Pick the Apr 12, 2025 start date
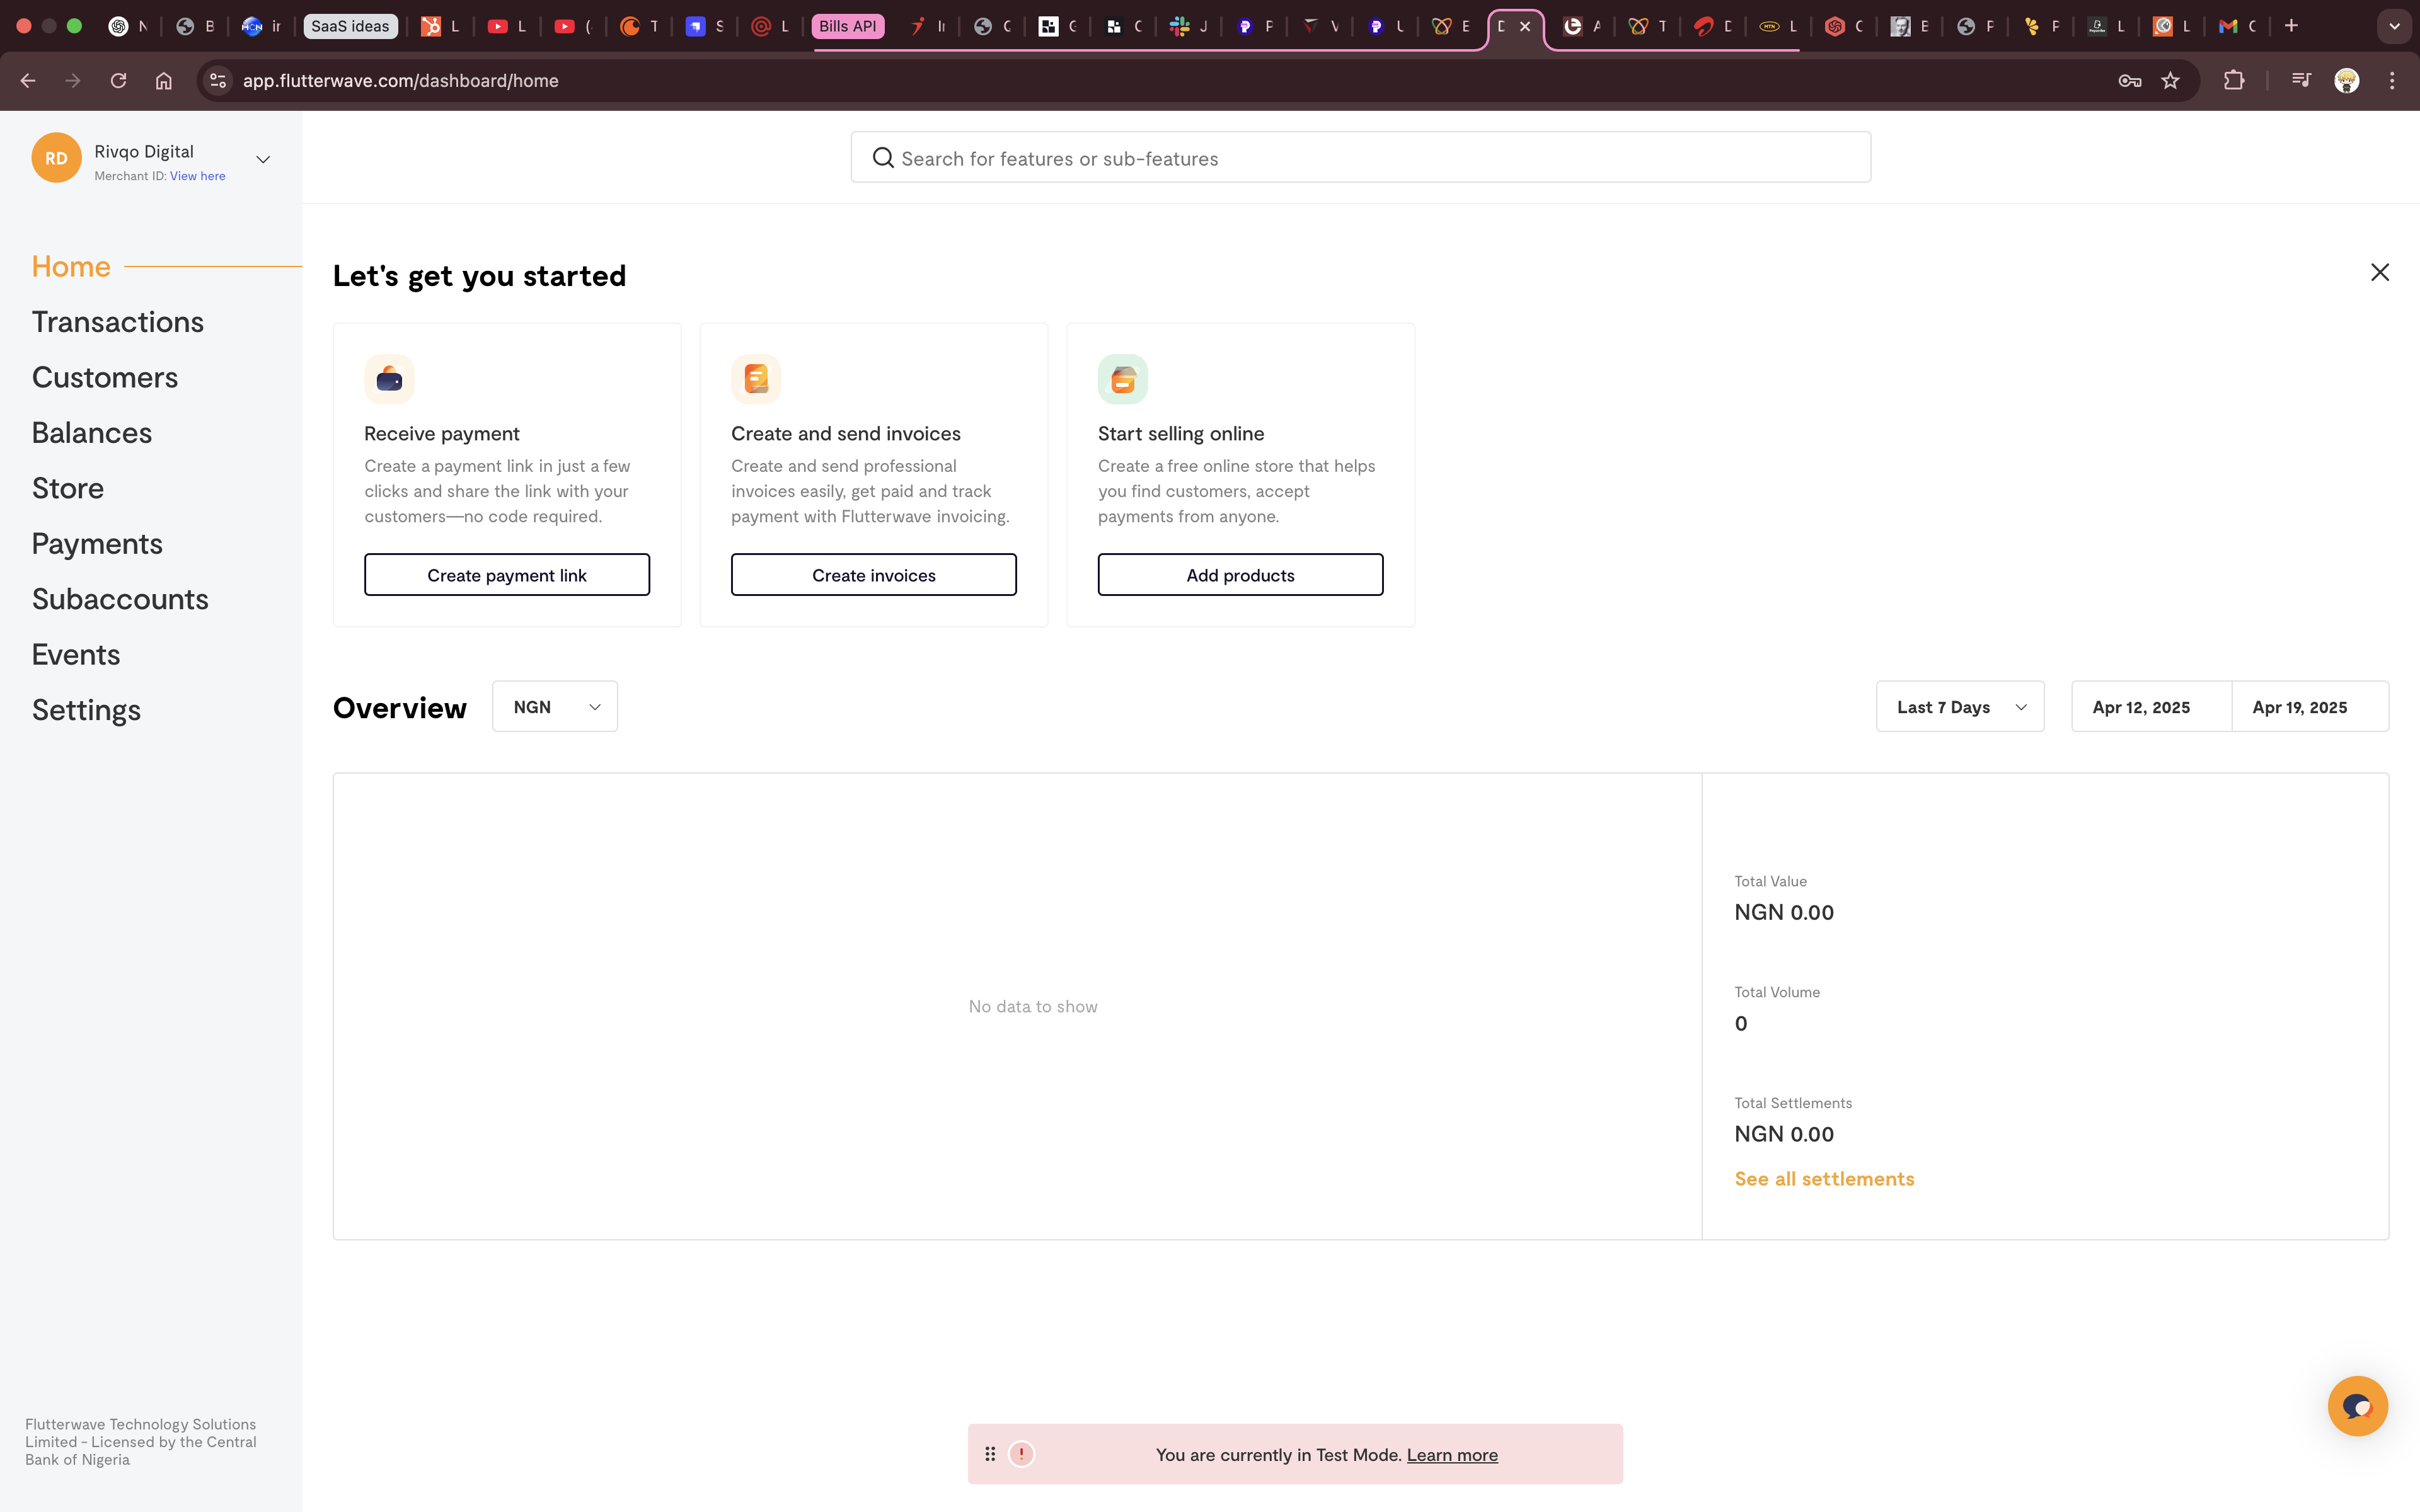The image size is (2420, 1512). 2151,707
